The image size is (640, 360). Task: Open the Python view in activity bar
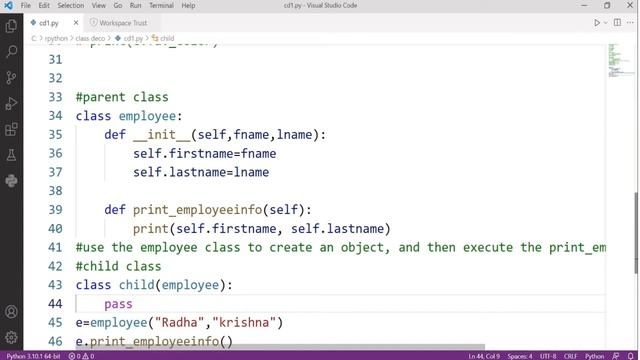[x=11, y=180]
